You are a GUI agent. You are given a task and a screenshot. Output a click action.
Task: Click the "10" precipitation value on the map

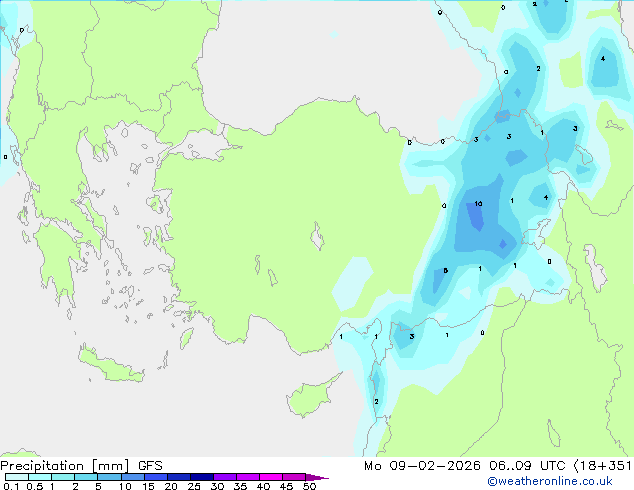[478, 203]
